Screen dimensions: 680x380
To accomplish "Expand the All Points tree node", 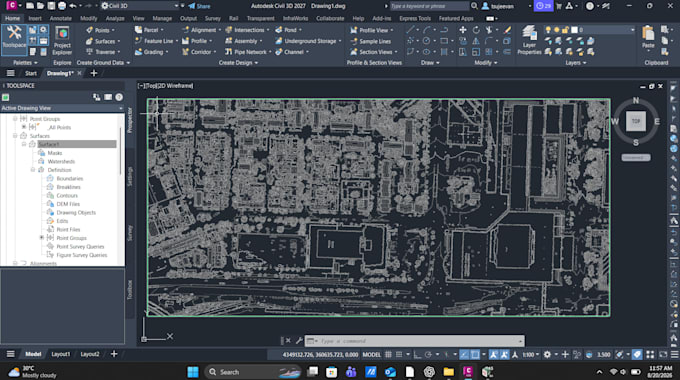I will coord(24,127).
